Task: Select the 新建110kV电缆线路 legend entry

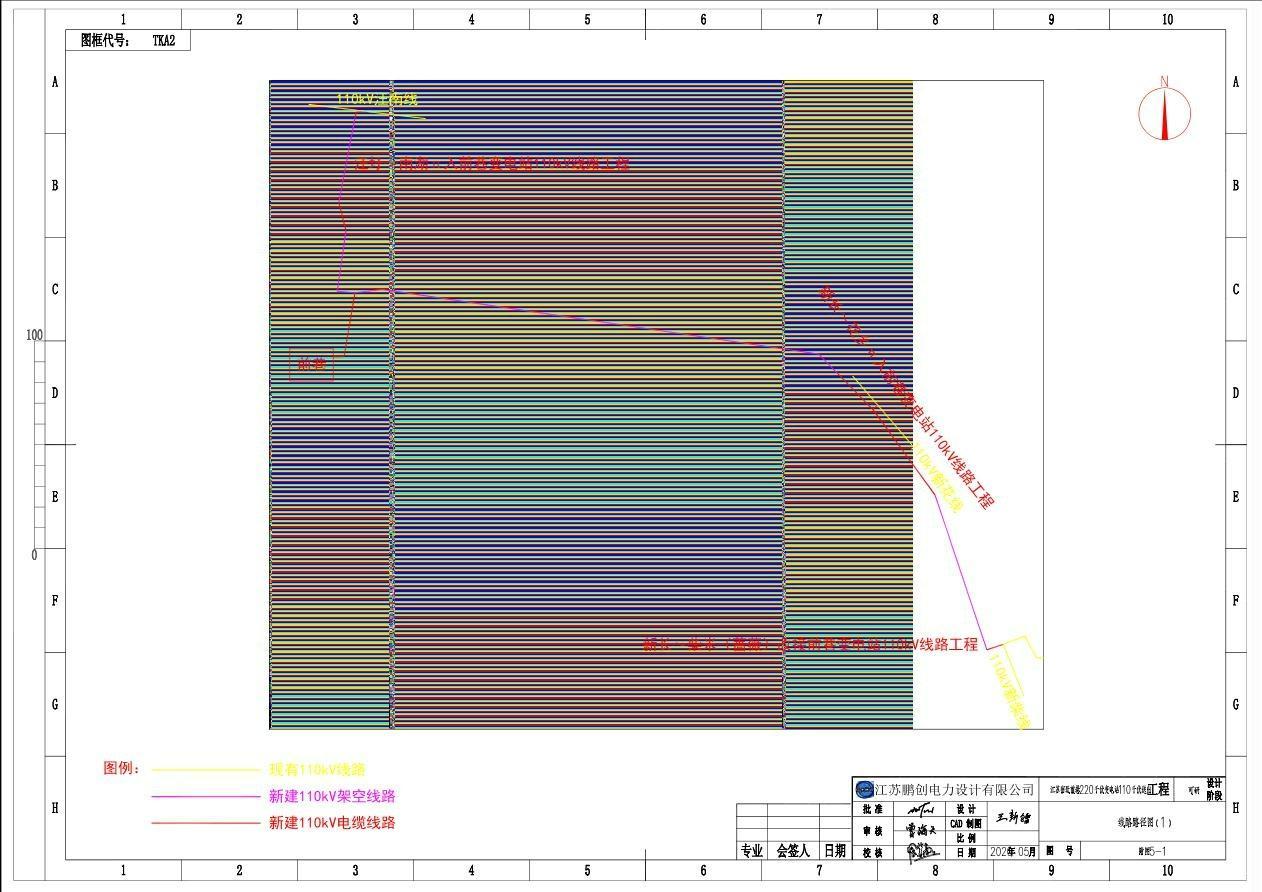Action: pos(332,822)
